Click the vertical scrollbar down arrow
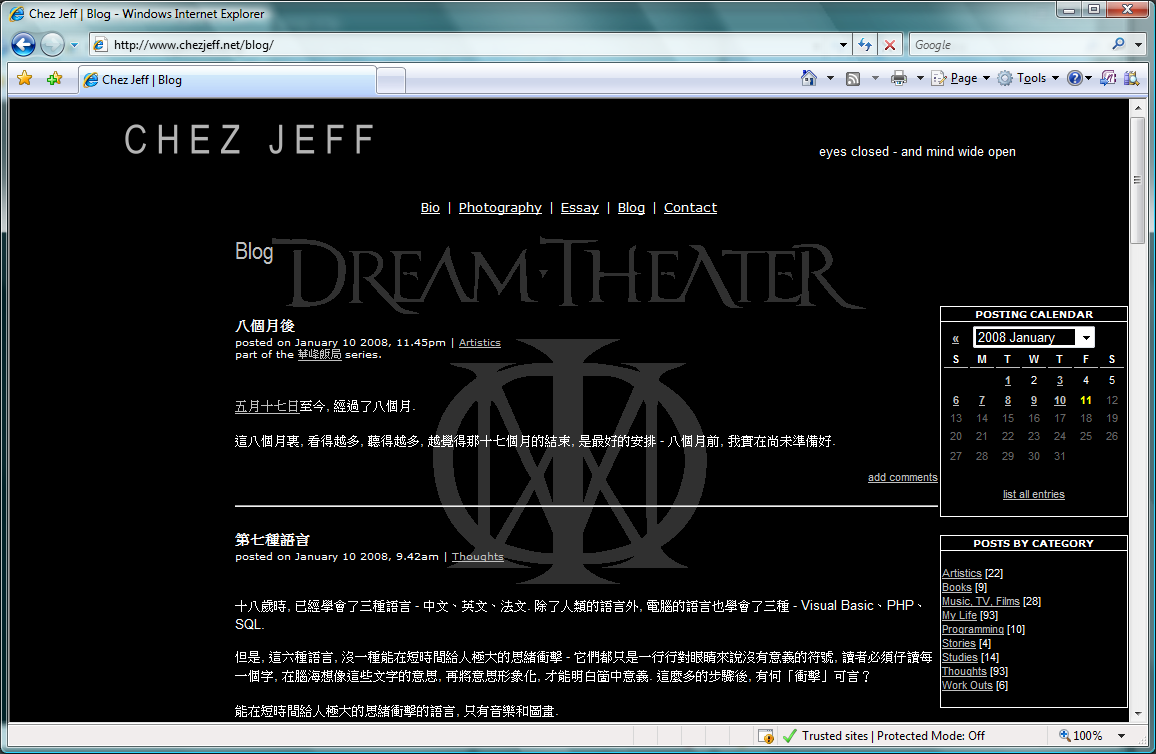1156x754 pixels. coord(1138,714)
